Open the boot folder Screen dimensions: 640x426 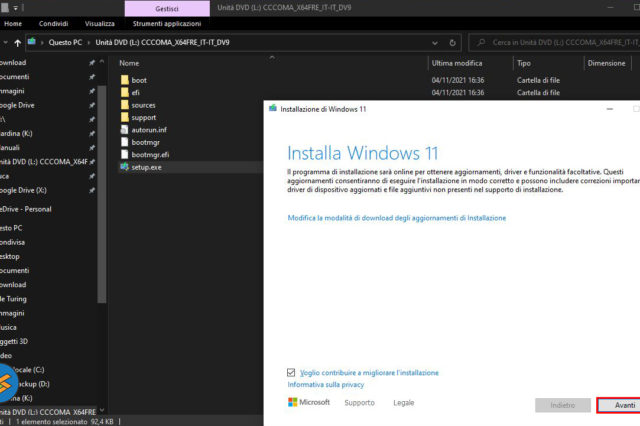(139, 79)
